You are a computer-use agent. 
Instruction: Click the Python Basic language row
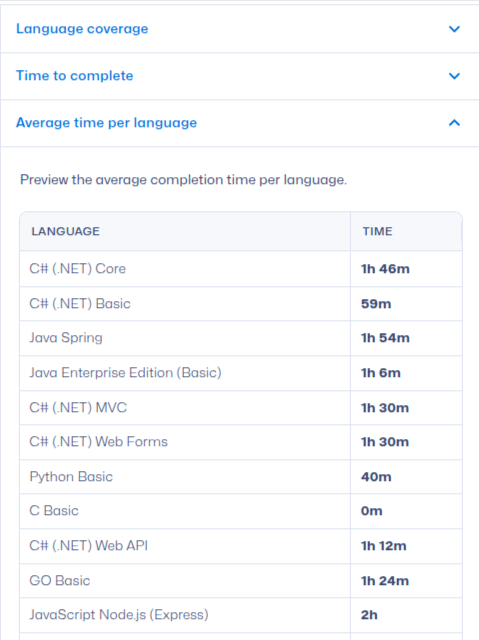tap(241, 477)
